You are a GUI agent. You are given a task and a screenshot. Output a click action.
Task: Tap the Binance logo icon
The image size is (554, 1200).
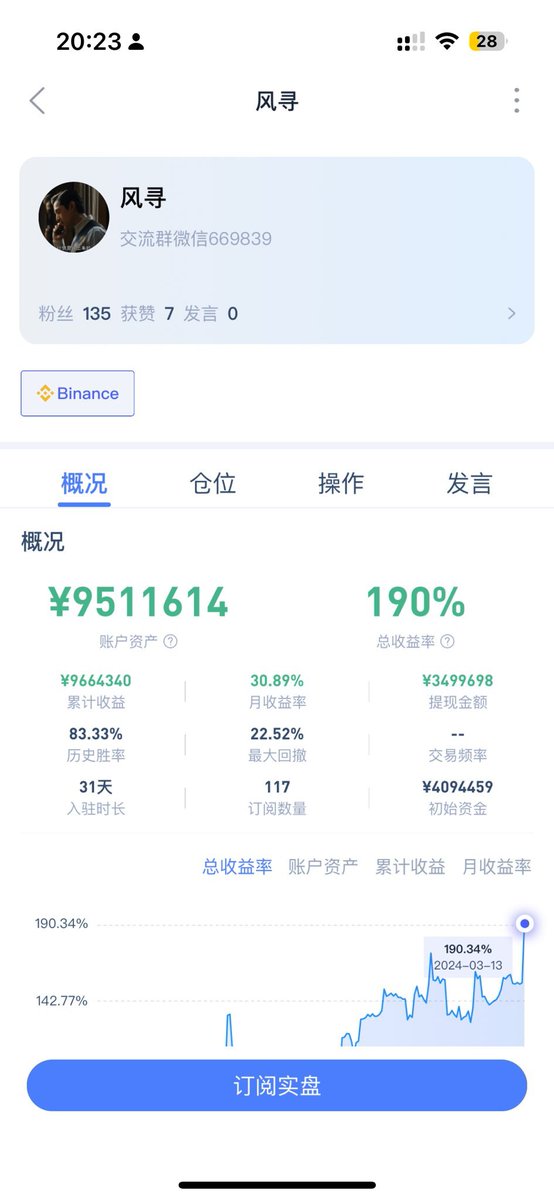pyautogui.click(x=44, y=393)
